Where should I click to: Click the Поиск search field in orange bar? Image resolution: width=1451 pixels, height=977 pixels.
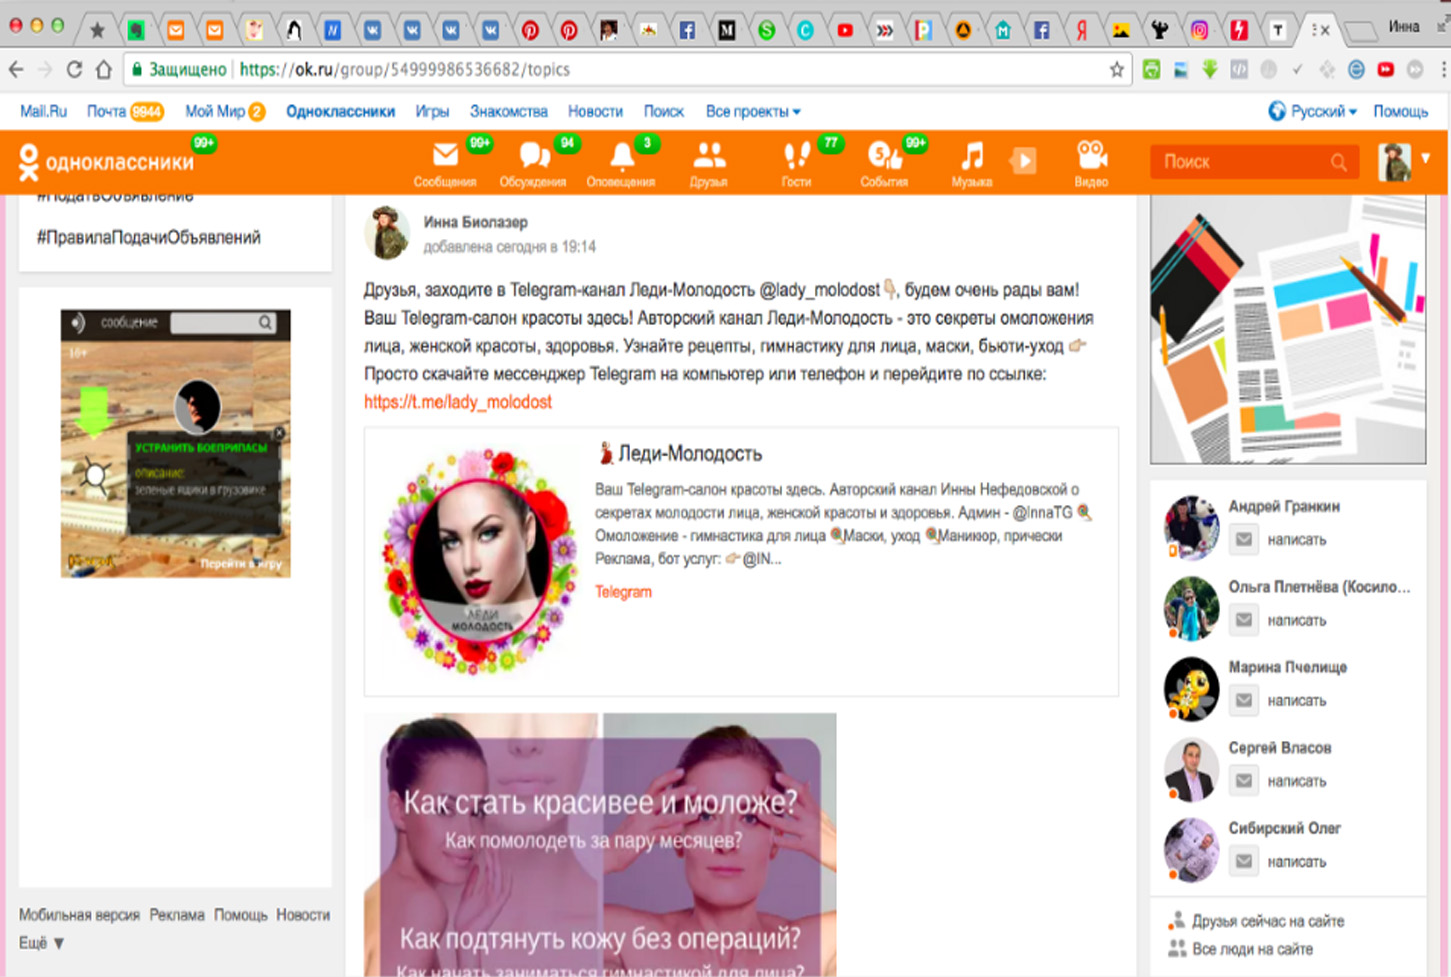[1240, 162]
